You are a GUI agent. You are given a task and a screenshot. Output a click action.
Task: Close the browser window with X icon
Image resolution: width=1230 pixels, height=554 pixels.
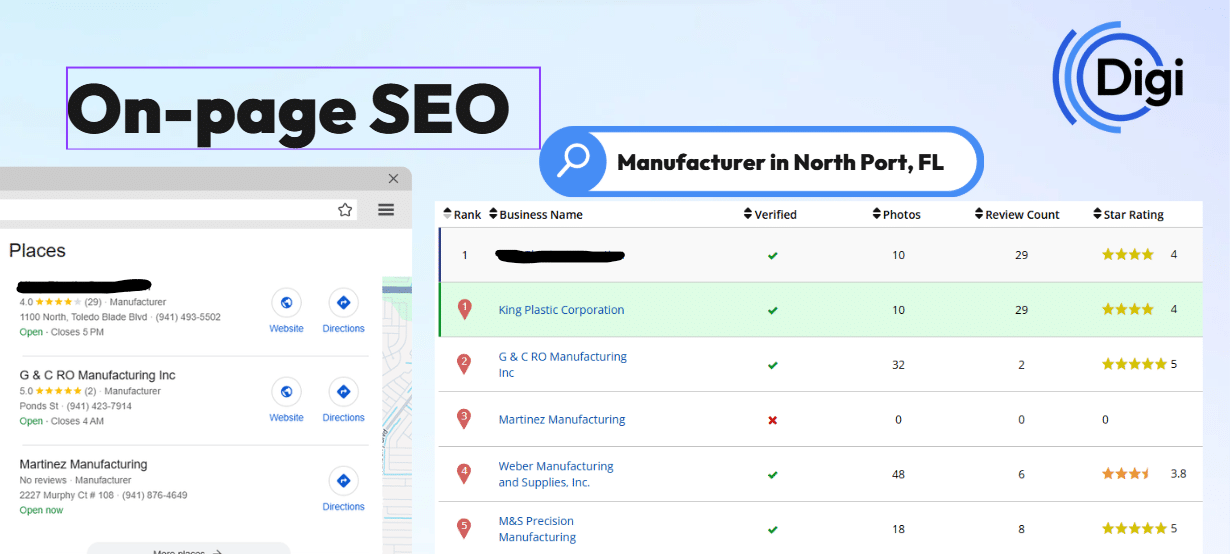pyautogui.click(x=393, y=179)
